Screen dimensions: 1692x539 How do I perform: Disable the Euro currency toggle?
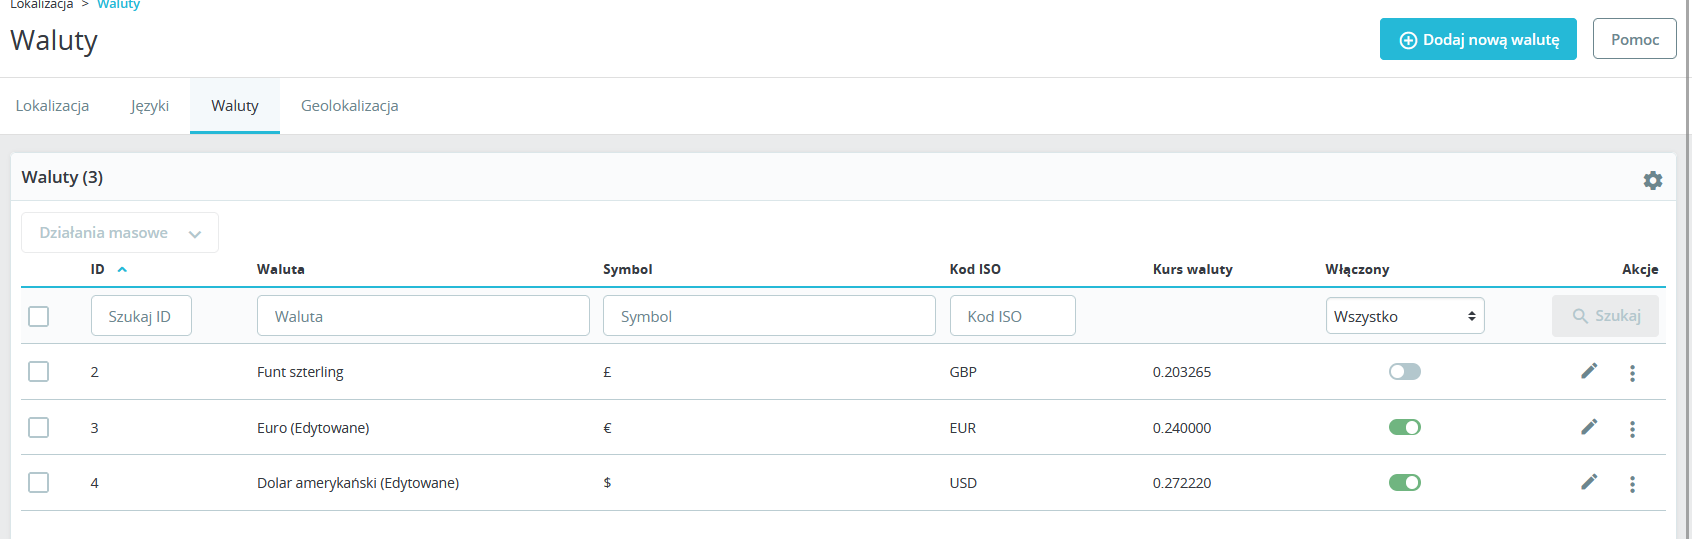click(x=1404, y=427)
